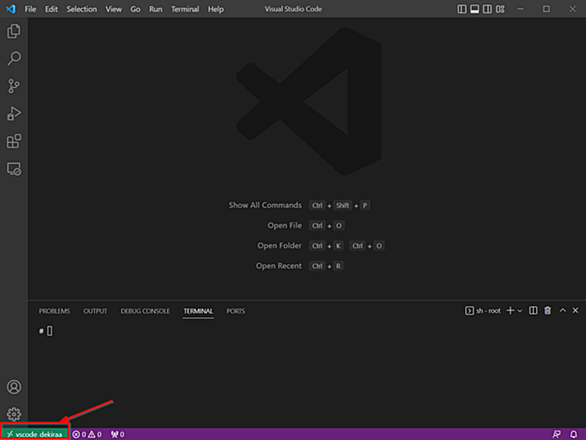The height and width of the screenshot is (440, 586).
Task: Toggle the bottom panel layout button
Action: pos(475,9)
